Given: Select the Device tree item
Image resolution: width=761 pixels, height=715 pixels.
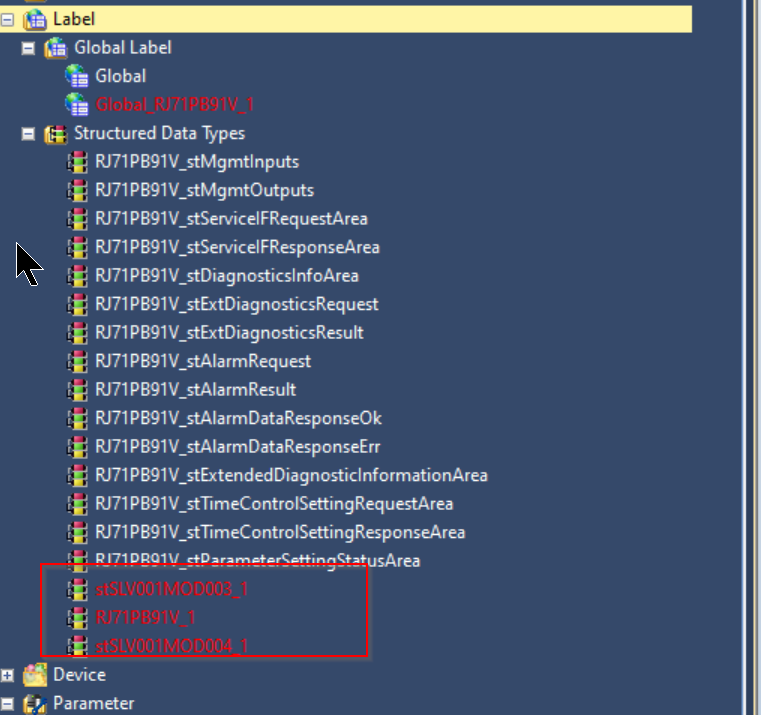Looking at the screenshot, I should 79,675.
